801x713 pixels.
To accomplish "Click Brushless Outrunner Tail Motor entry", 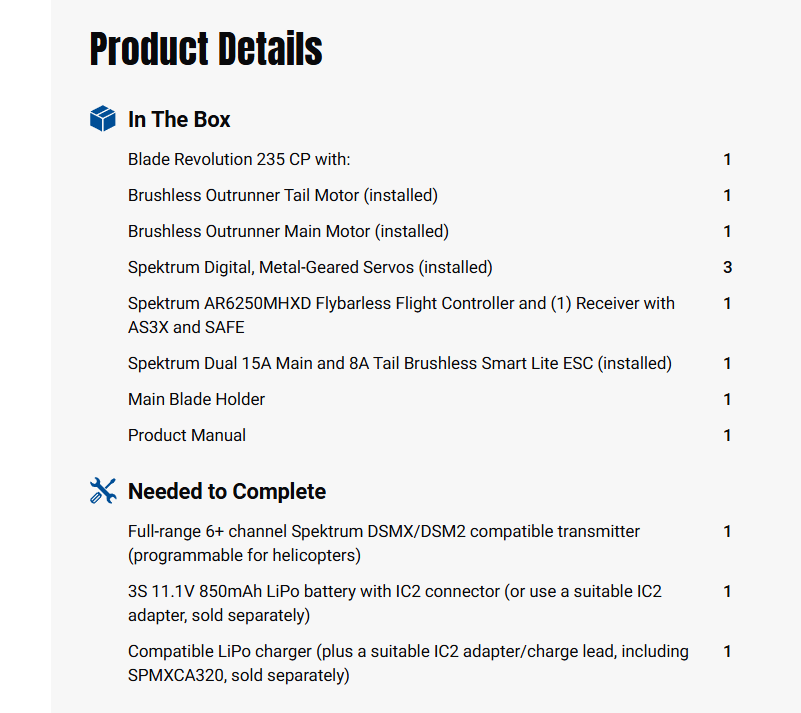I will pos(283,195).
